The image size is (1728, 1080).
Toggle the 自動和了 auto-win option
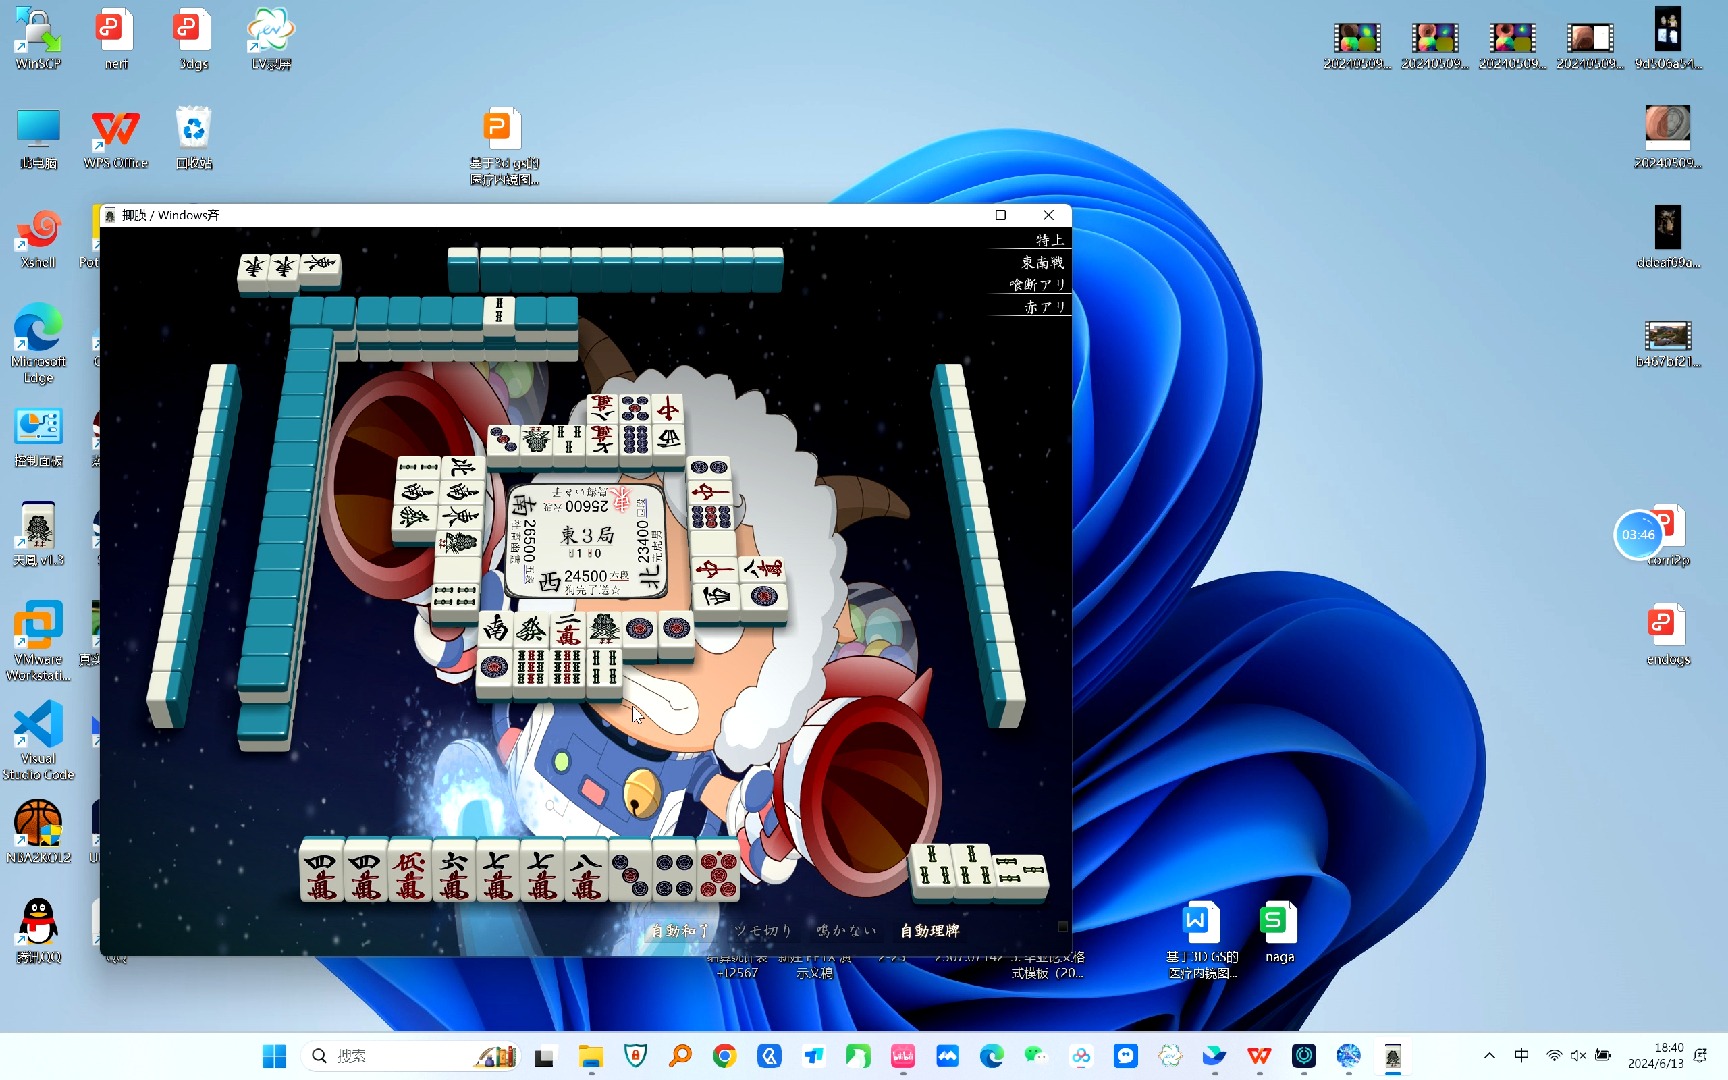[680, 930]
